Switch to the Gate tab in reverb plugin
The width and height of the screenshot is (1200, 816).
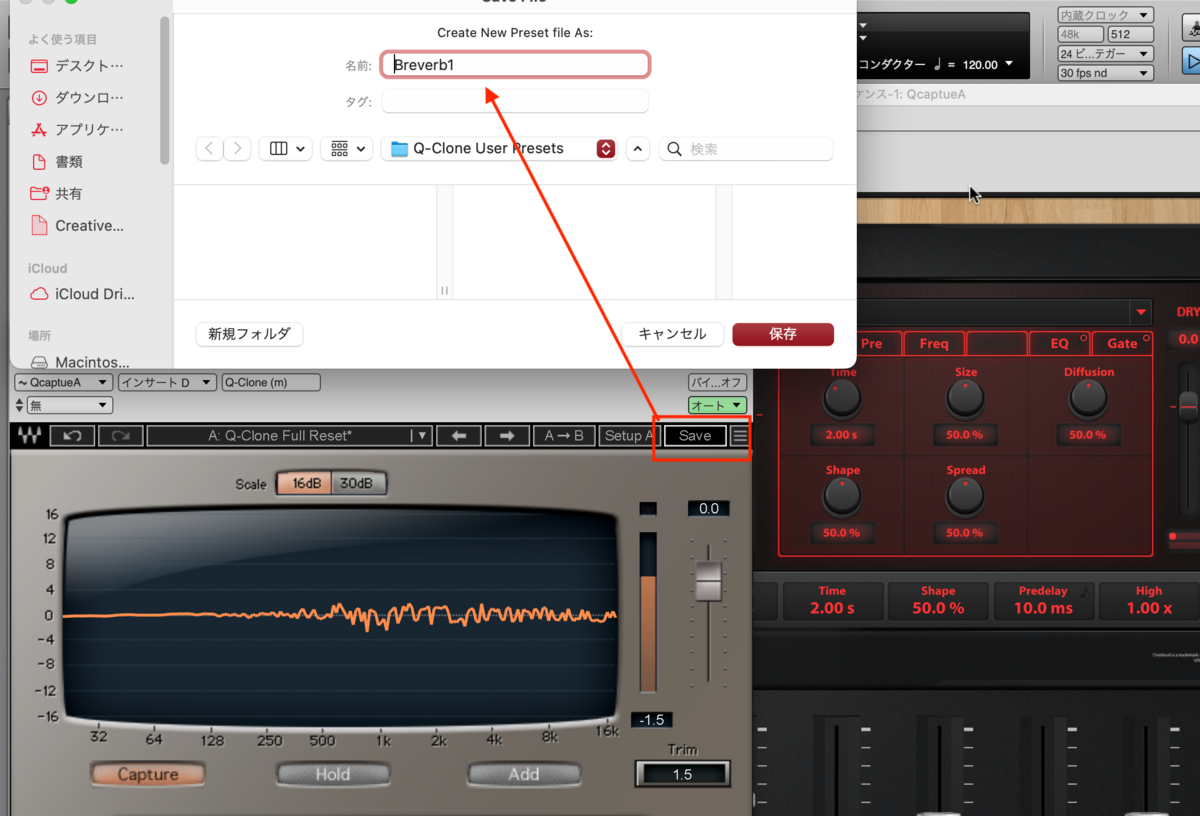click(x=1122, y=343)
